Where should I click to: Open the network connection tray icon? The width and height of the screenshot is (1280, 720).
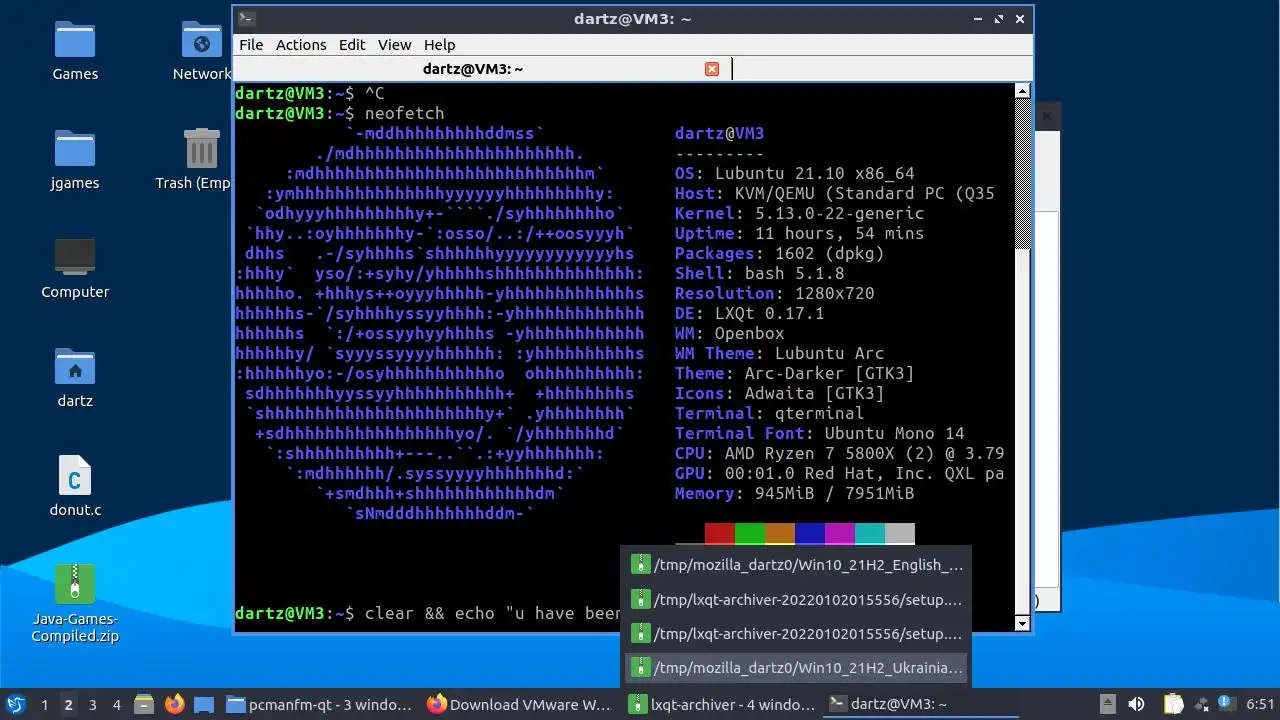pyautogui.click(x=1201, y=704)
